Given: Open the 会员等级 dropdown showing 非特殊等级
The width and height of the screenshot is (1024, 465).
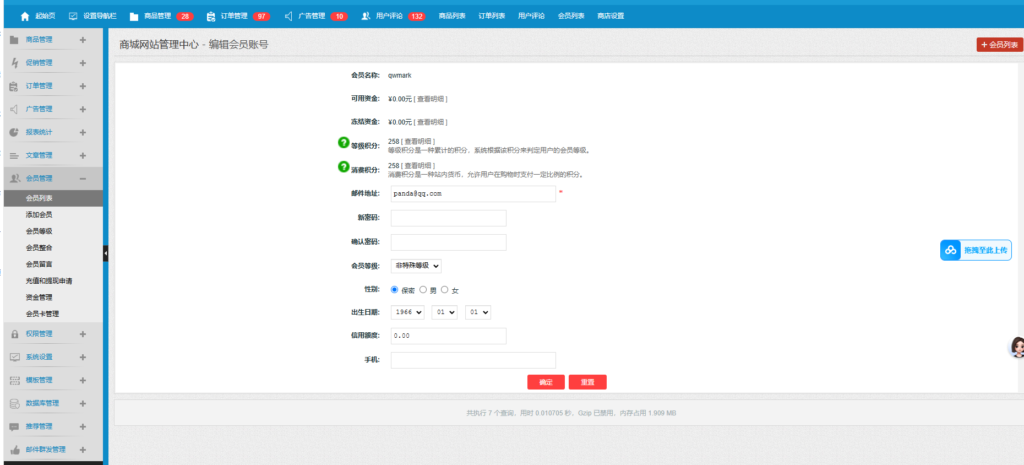Looking at the screenshot, I should tap(416, 266).
